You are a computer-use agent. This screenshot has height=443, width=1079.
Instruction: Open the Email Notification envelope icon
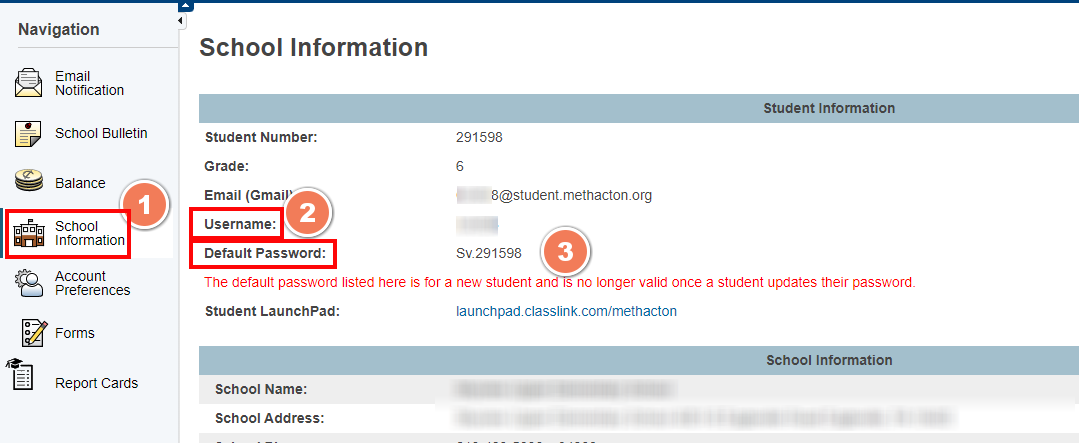point(29,83)
